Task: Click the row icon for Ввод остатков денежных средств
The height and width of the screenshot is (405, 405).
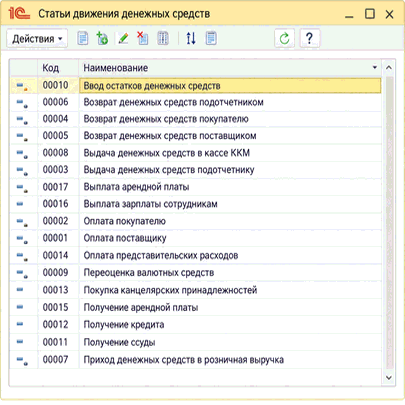Action: [22, 86]
